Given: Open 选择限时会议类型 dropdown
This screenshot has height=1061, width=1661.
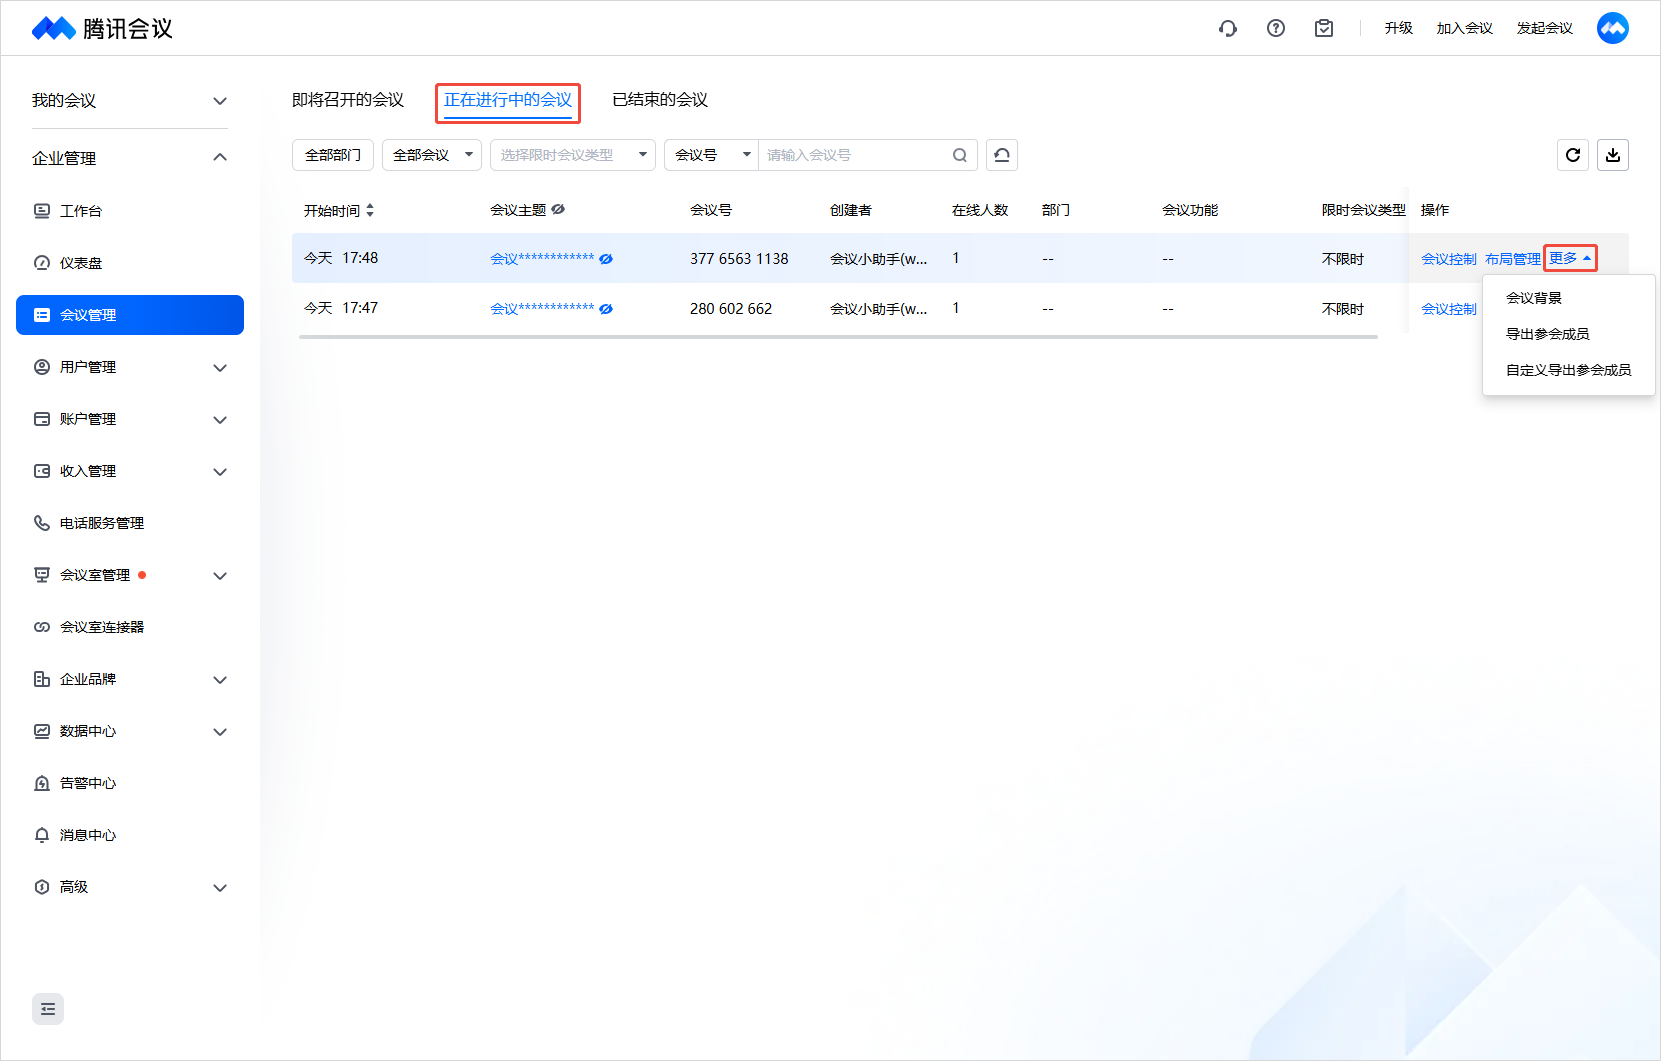Looking at the screenshot, I should 573,155.
